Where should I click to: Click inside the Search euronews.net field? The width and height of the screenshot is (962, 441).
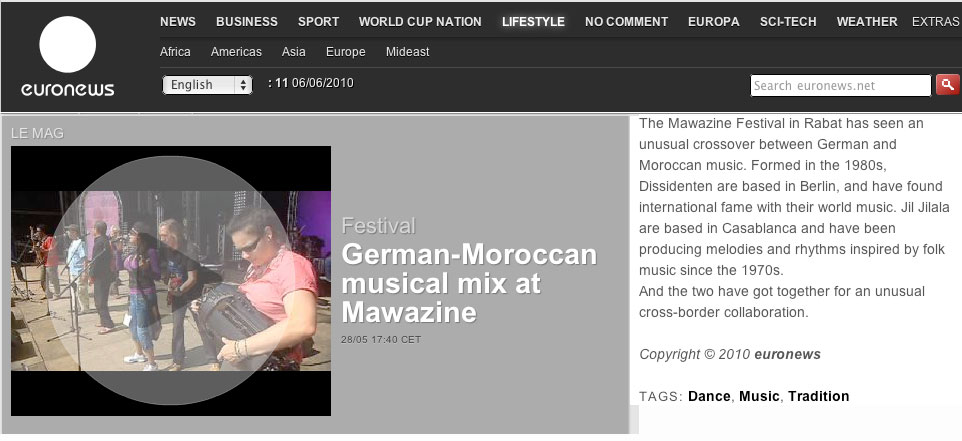point(841,85)
